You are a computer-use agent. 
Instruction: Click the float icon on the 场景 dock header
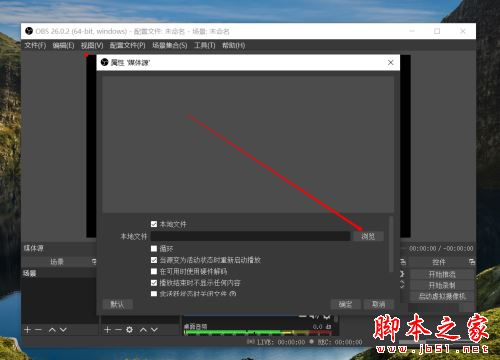click(94, 262)
